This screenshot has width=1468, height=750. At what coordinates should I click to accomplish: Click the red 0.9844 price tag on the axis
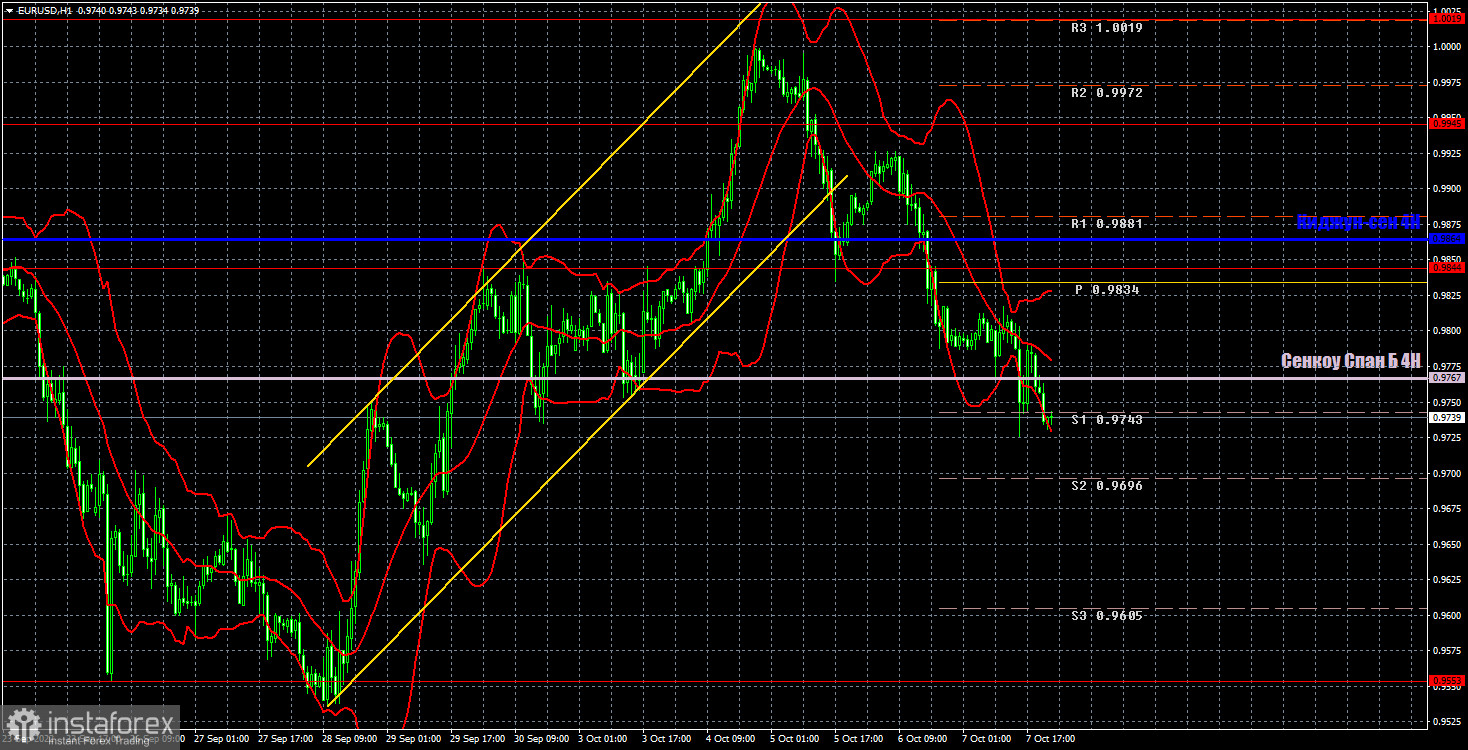point(1448,267)
